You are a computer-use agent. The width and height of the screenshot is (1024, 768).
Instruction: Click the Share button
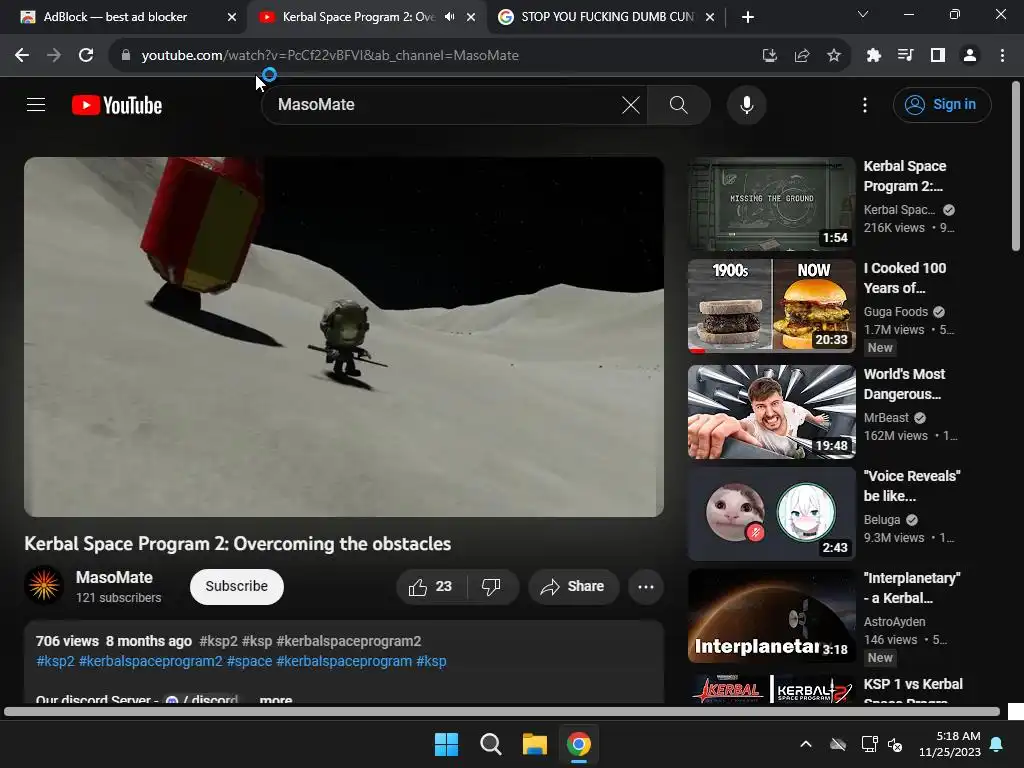[573, 586]
